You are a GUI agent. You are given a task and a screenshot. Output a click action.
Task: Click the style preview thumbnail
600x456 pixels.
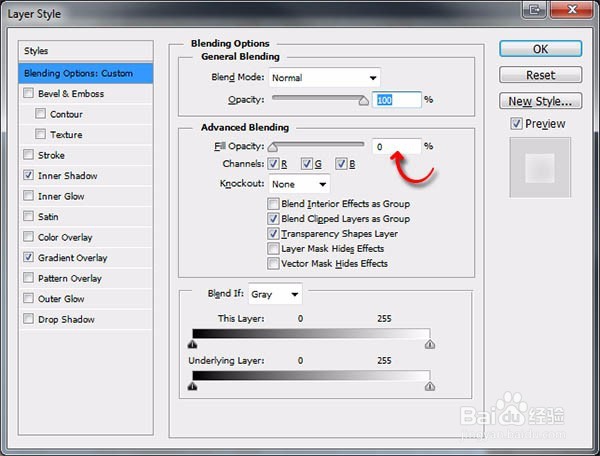540,168
